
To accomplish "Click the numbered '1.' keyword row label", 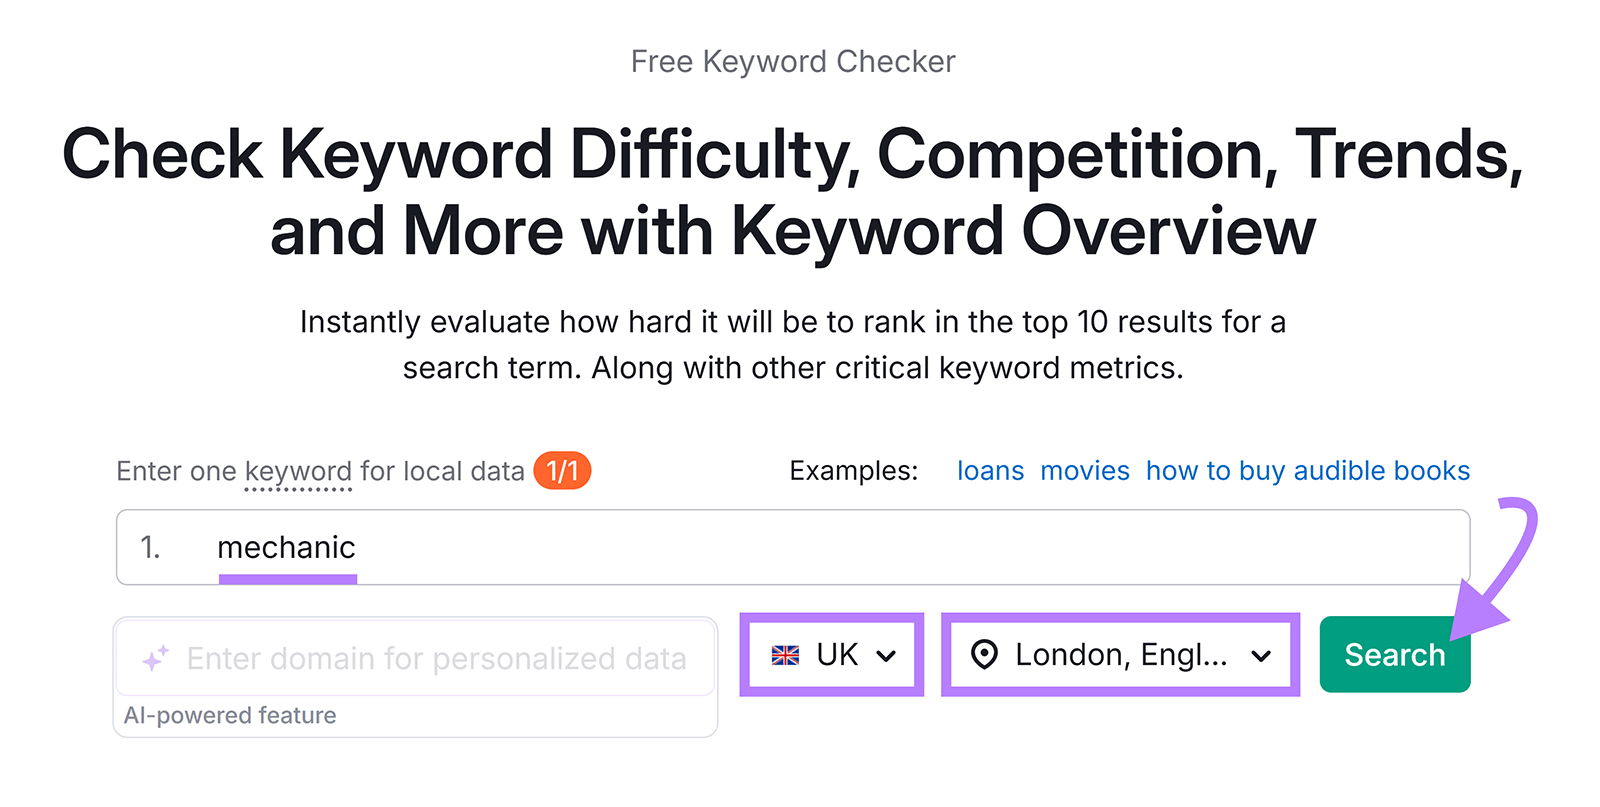I will (x=150, y=547).
